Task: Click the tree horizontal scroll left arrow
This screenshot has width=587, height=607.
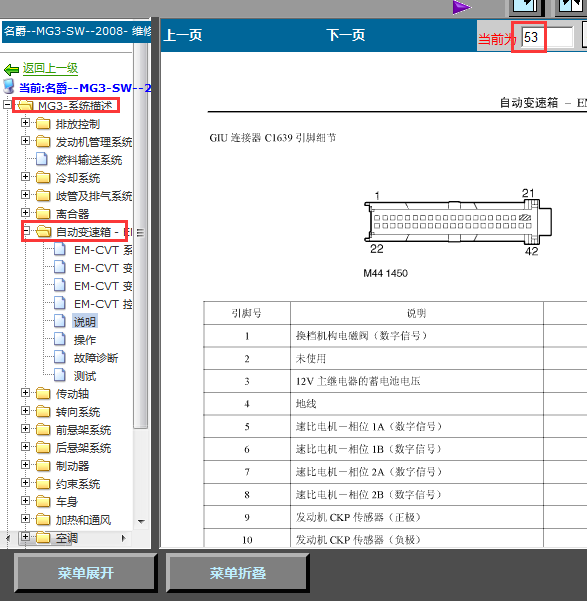Action: 8,538
